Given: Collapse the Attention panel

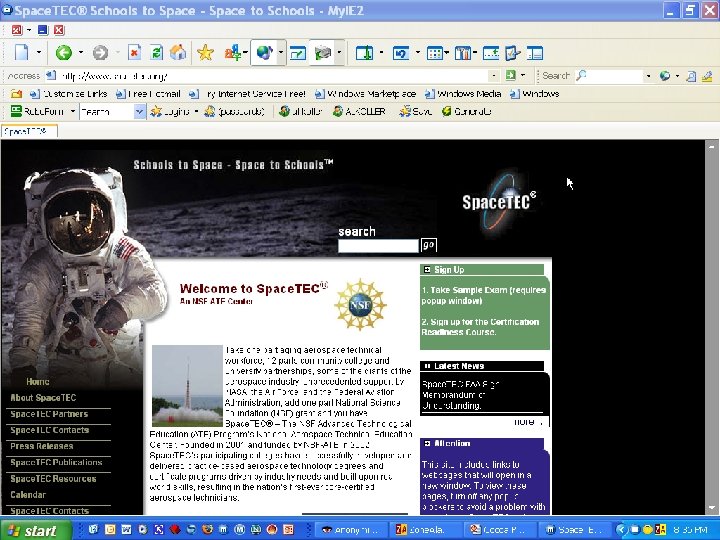Looking at the screenshot, I should (x=427, y=443).
